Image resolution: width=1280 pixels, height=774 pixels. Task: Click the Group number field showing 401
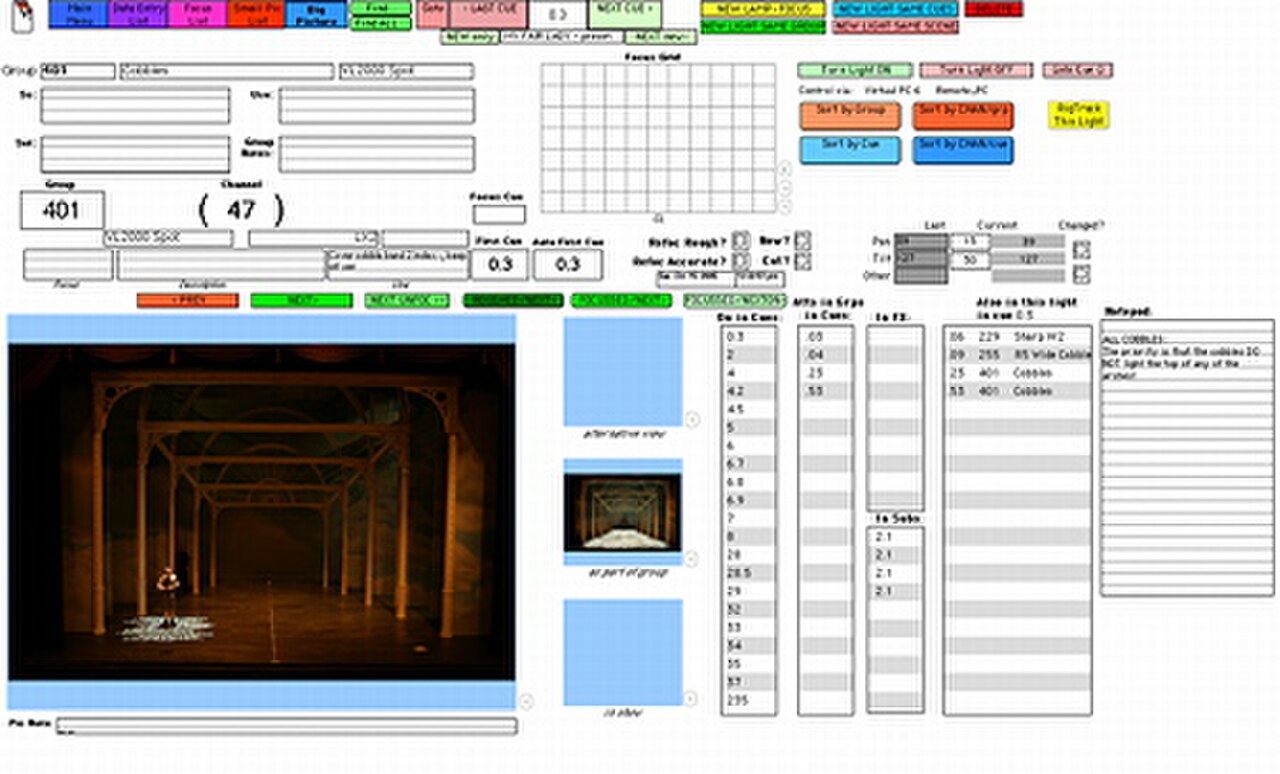pyautogui.click(x=62, y=210)
